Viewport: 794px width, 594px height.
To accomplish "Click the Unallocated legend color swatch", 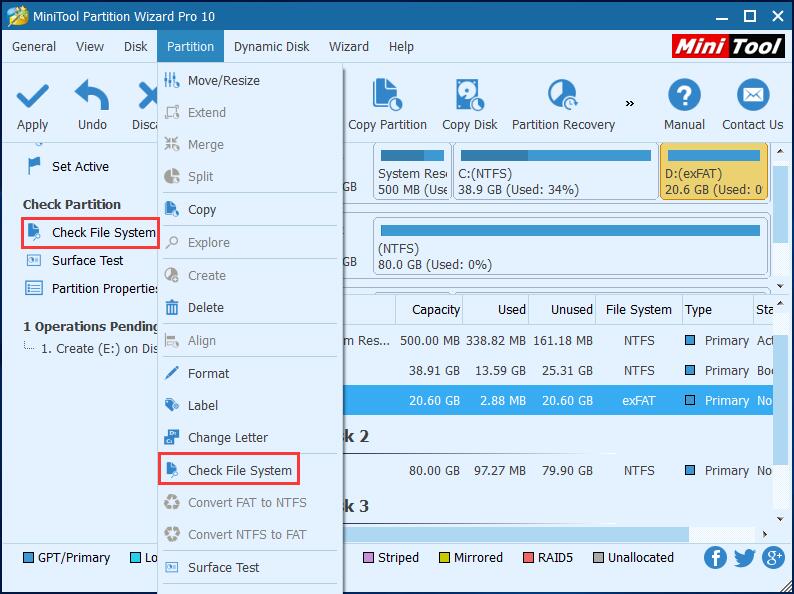I will pos(599,558).
